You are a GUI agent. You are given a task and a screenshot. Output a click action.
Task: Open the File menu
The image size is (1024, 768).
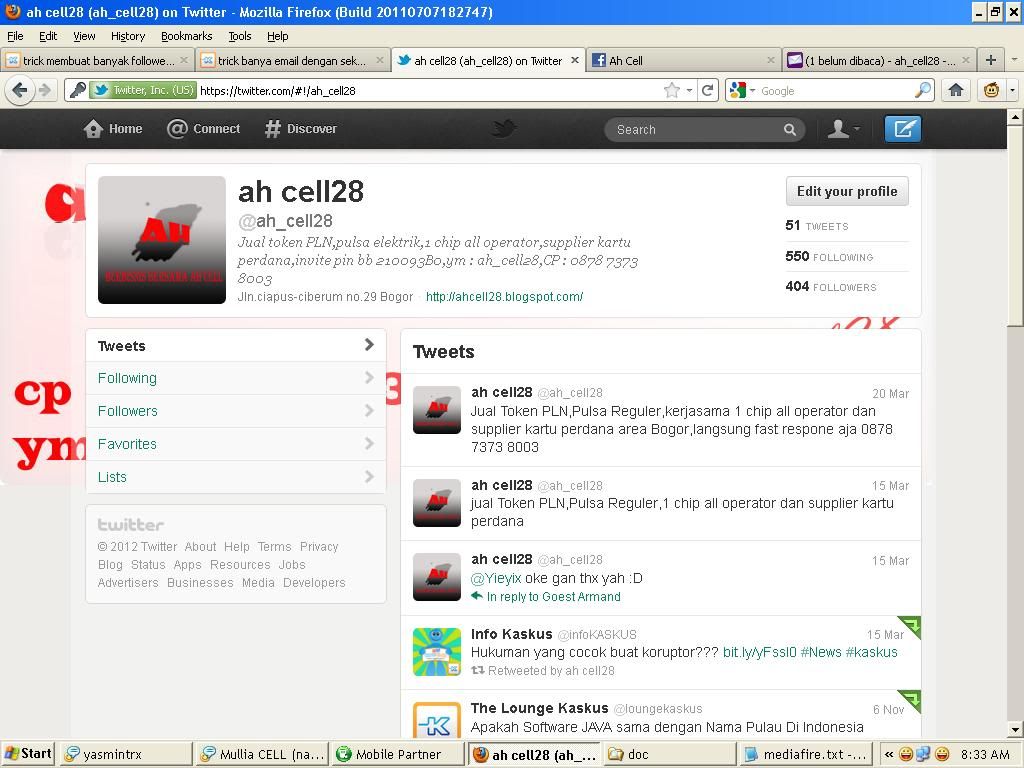(x=15, y=36)
